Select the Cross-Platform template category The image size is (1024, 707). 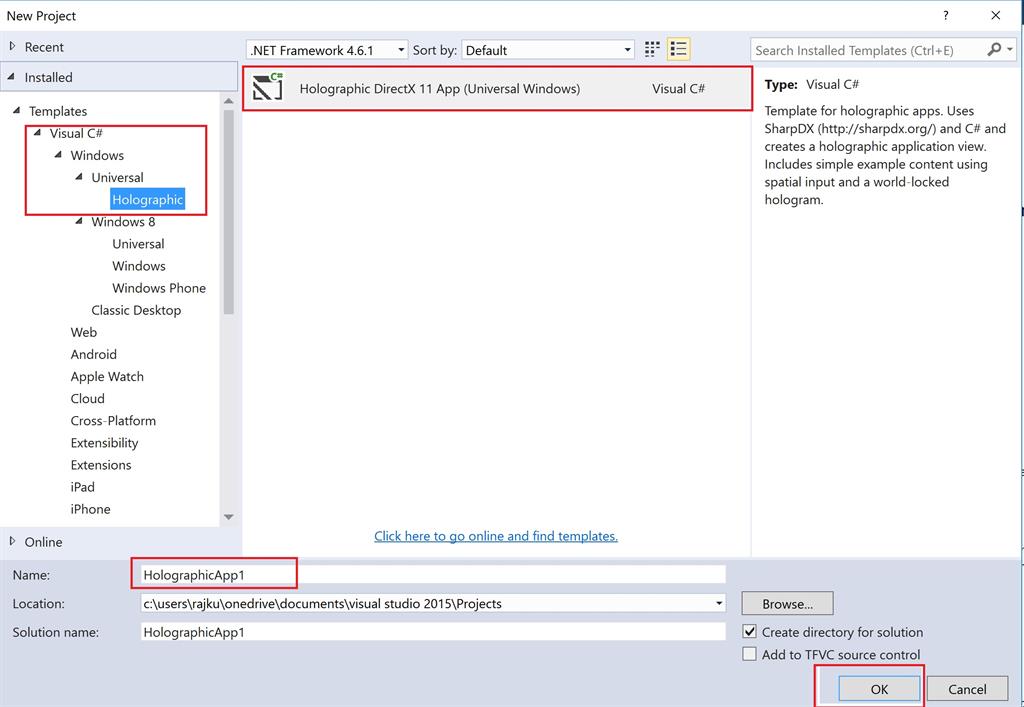pyautogui.click(x=113, y=421)
